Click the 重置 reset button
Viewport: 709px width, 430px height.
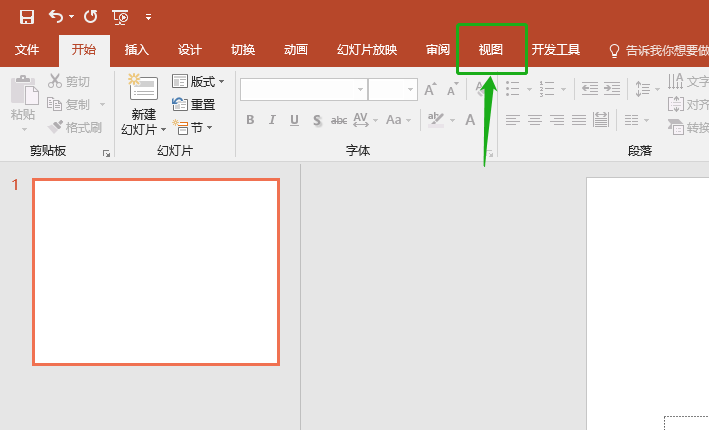194,104
